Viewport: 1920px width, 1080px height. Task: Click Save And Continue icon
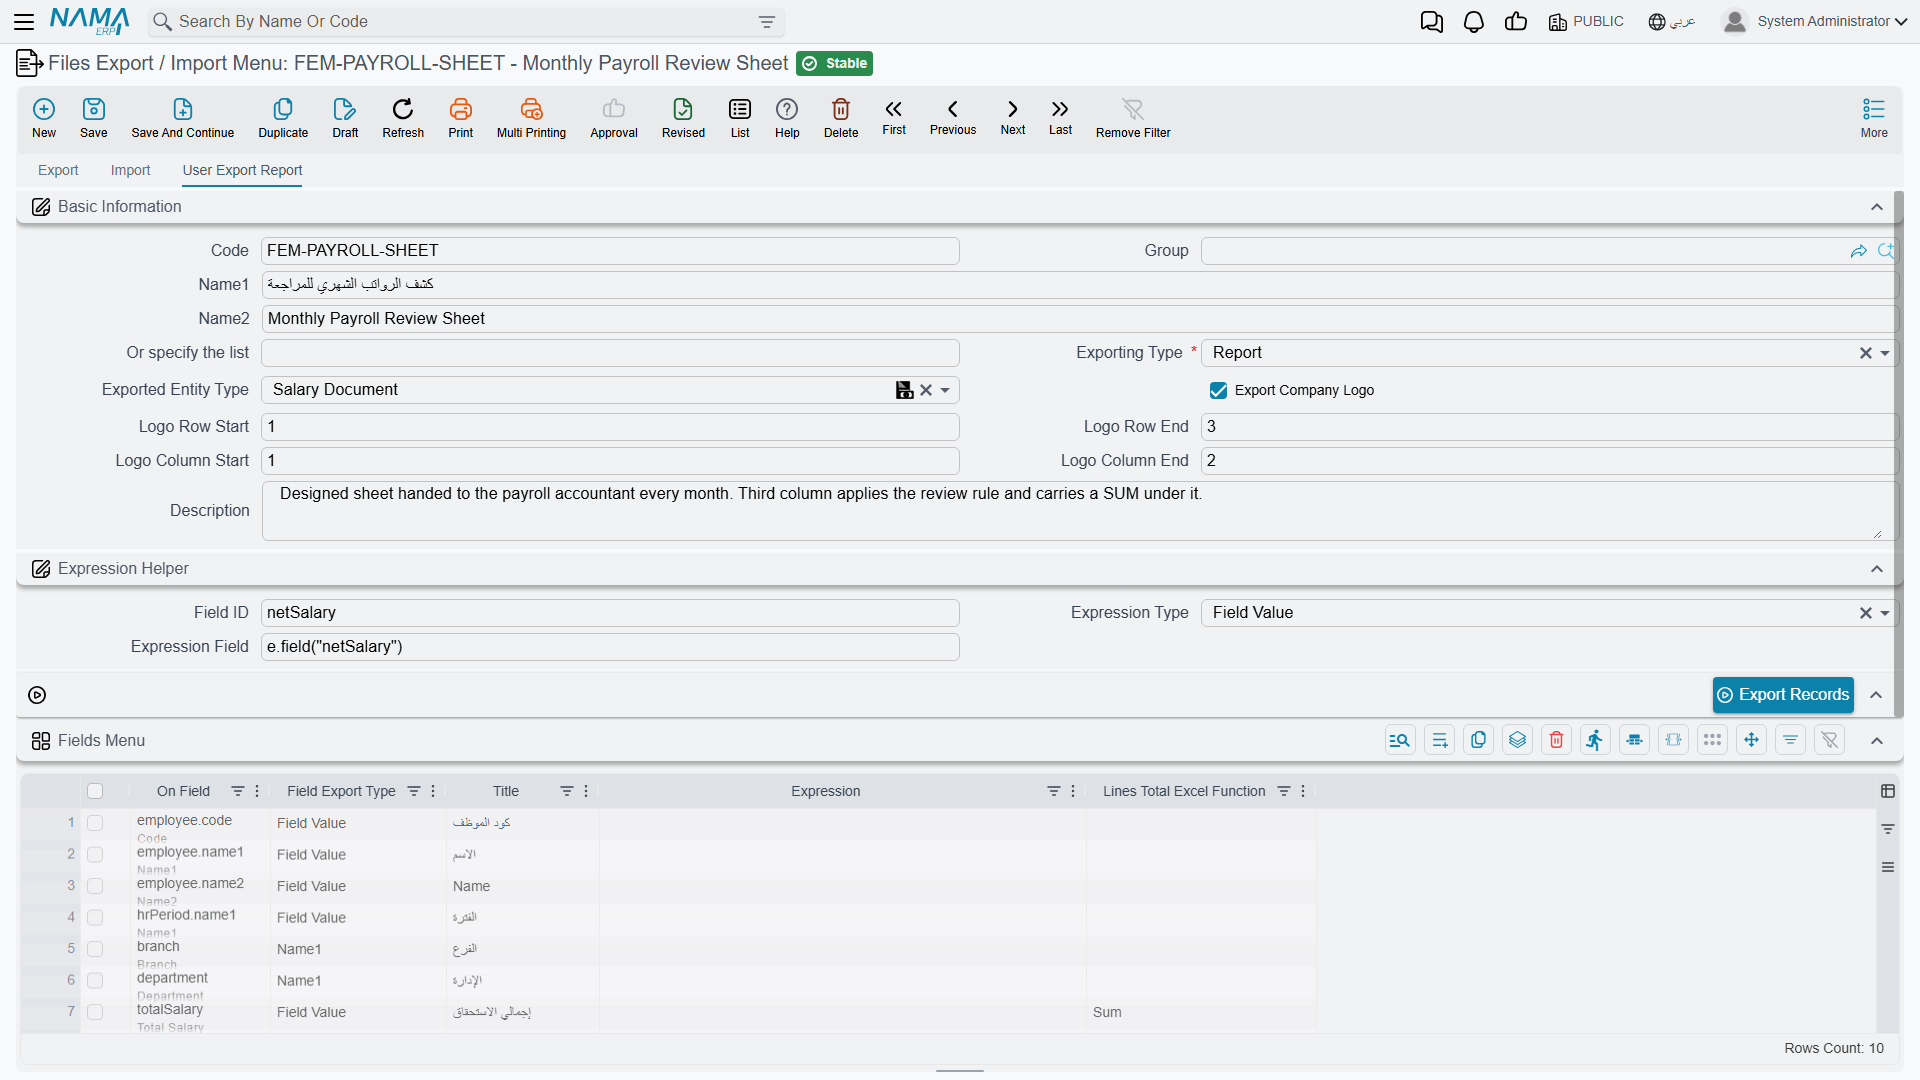[x=183, y=109]
